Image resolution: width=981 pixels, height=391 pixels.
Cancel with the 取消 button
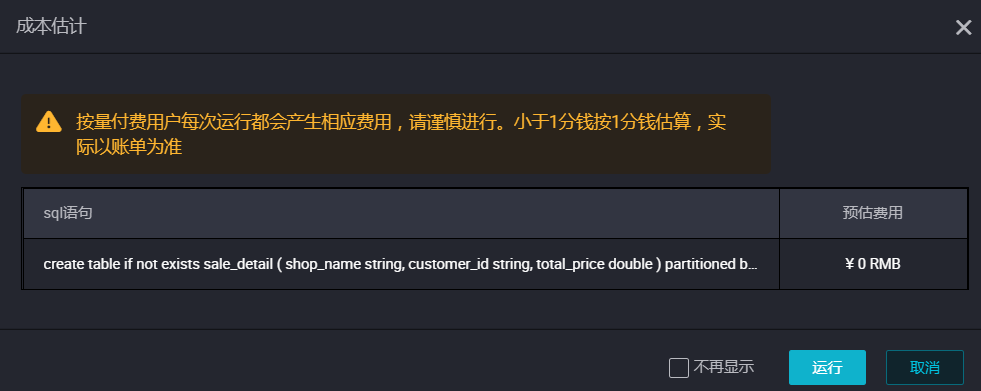(x=925, y=367)
